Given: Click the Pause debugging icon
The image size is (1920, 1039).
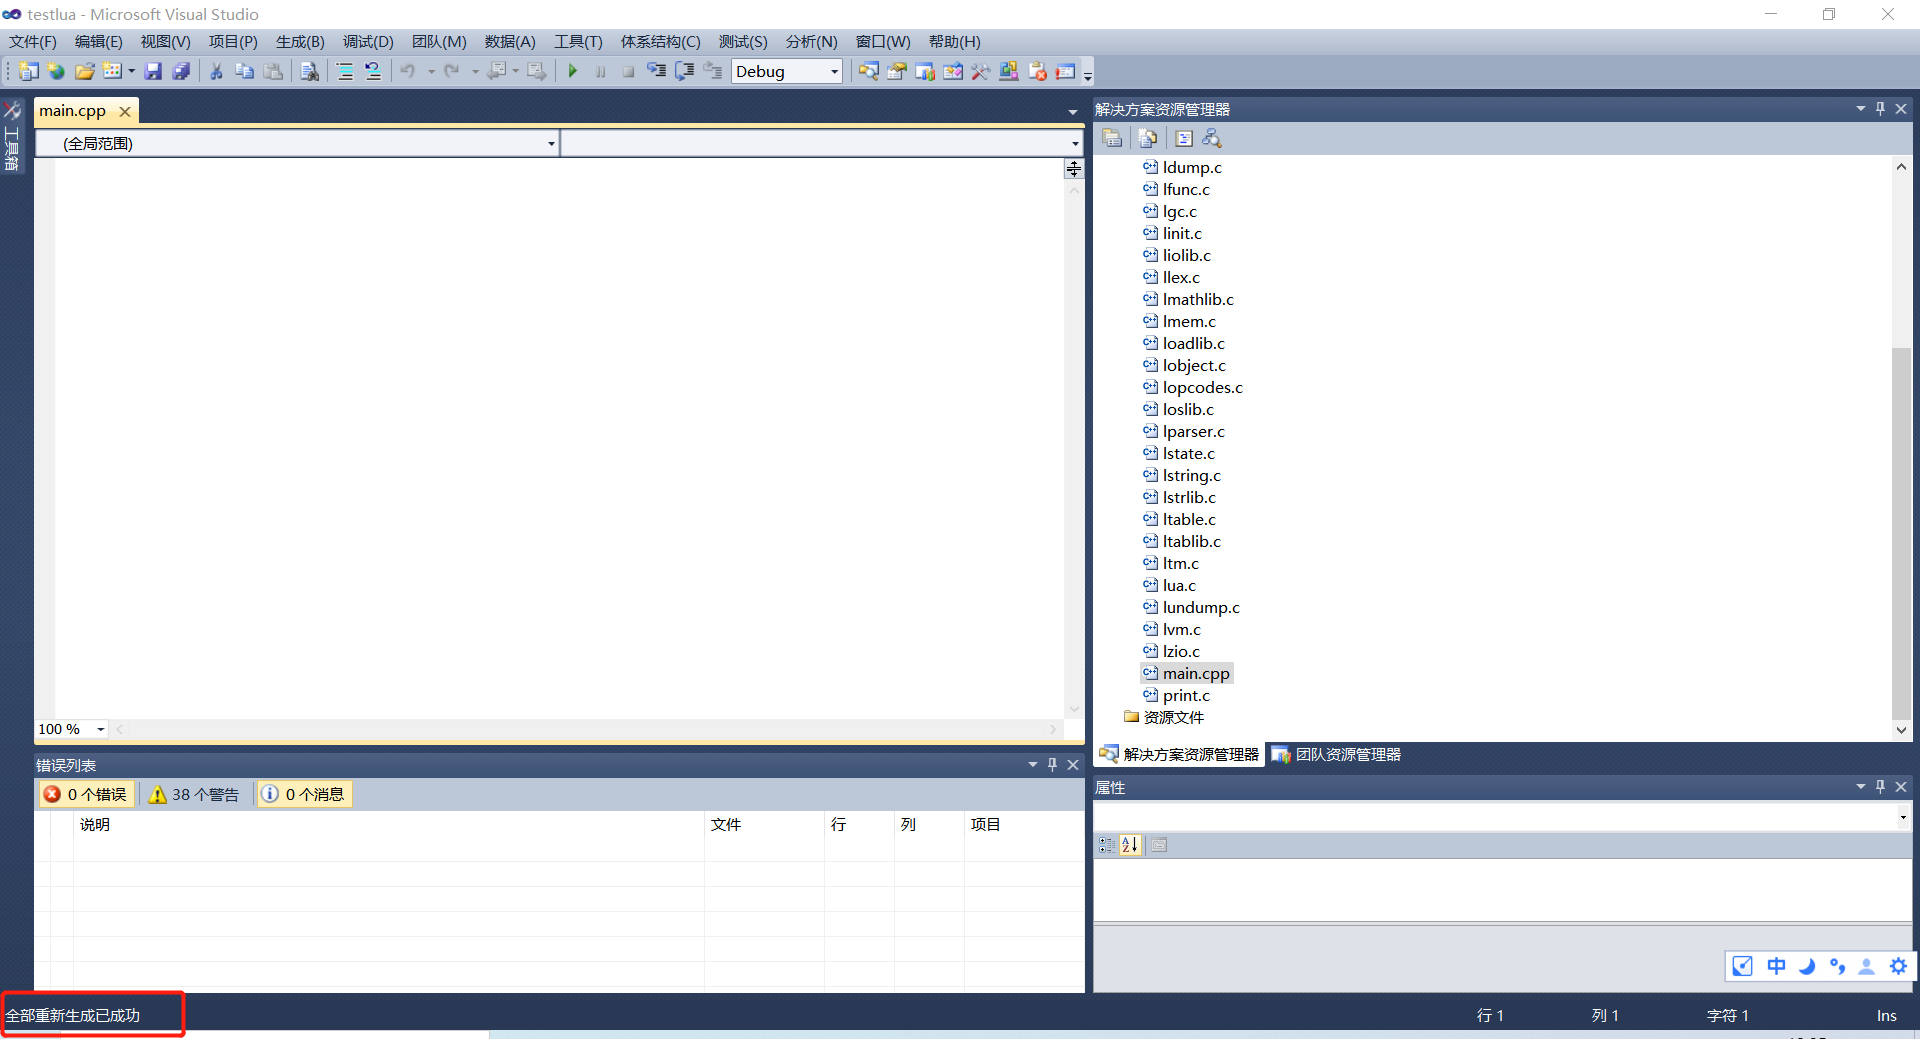Looking at the screenshot, I should (x=601, y=71).
